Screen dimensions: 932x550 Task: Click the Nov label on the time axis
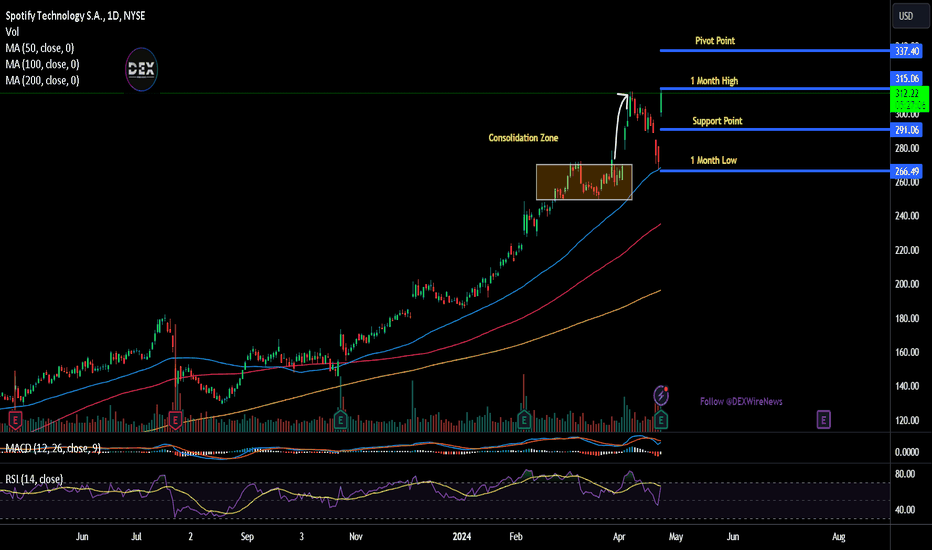point(355,536)
